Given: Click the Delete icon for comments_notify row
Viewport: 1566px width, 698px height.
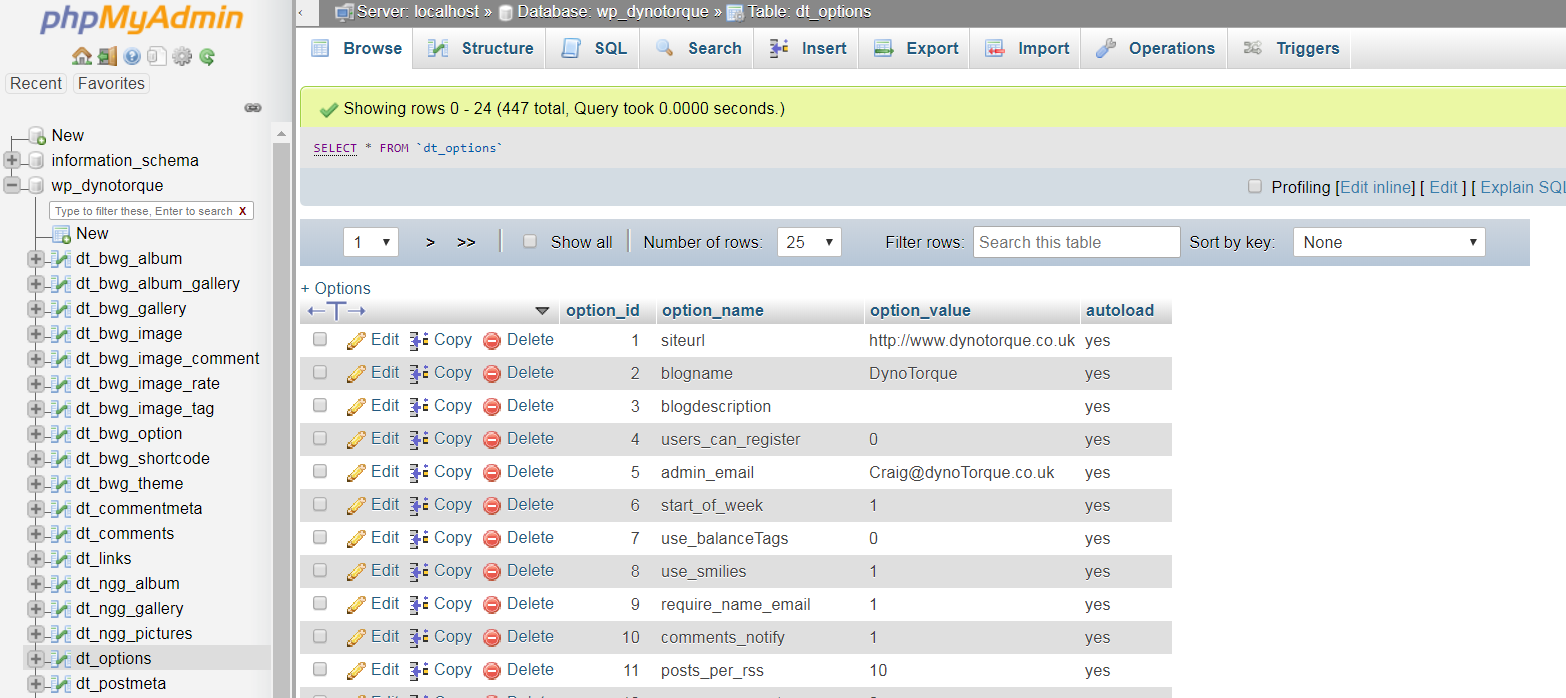Looking at the screenshot, I should point(492,638).
